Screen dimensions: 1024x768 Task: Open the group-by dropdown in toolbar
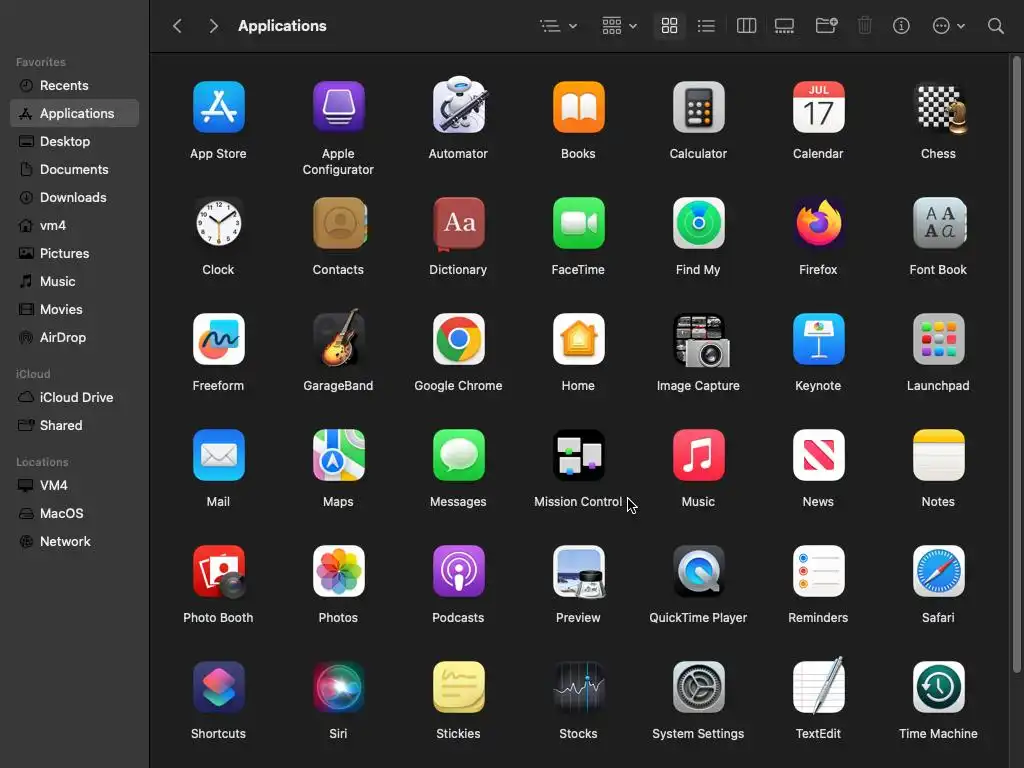tap(619, 26)
